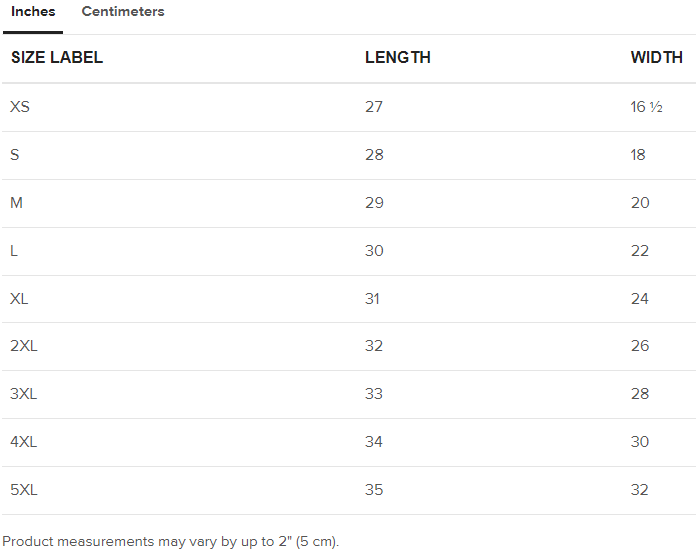The height and width of the screenshot is (550, 696).
Task: Click the M length value 29
Action: [x=374, y=203]
